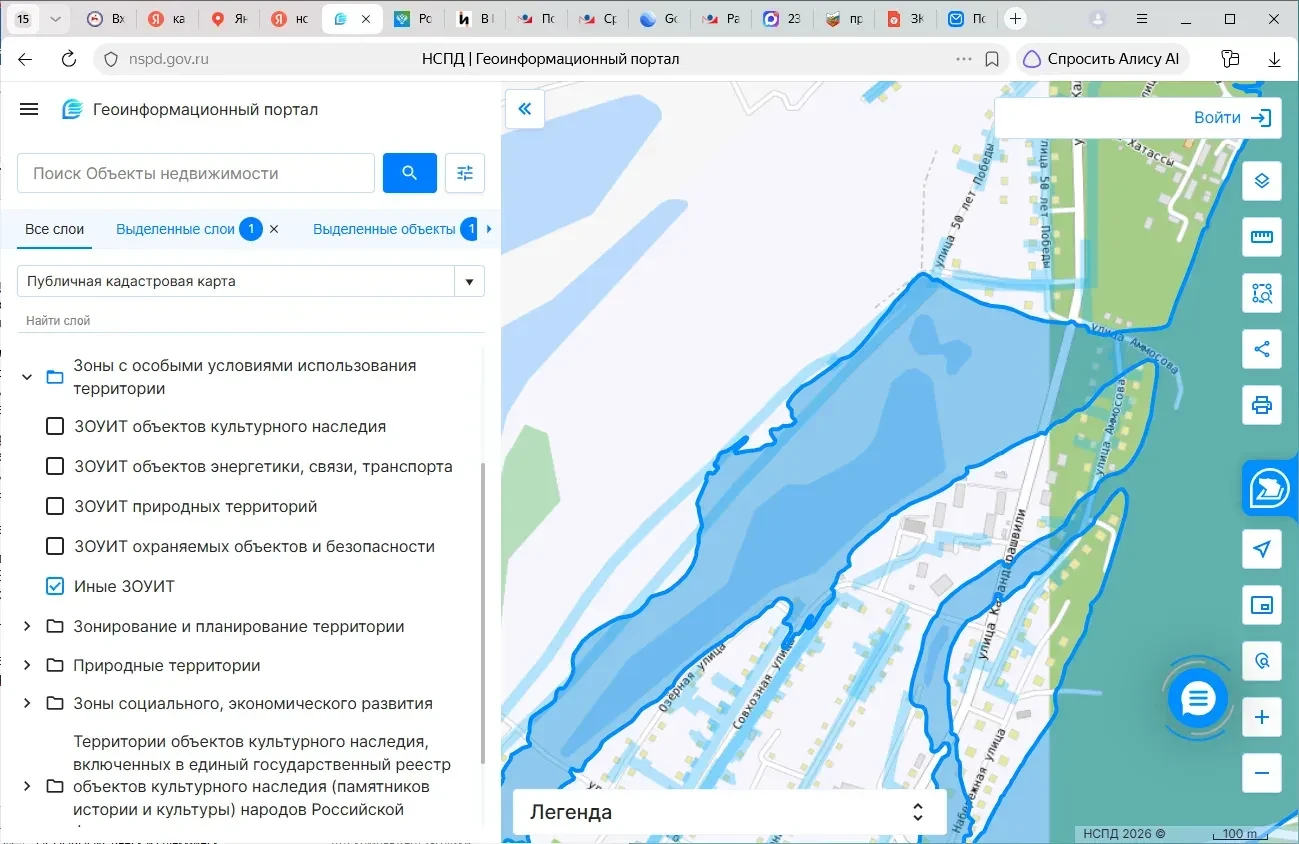
Task: Expand the Природные территории folder
Action: 27,666
